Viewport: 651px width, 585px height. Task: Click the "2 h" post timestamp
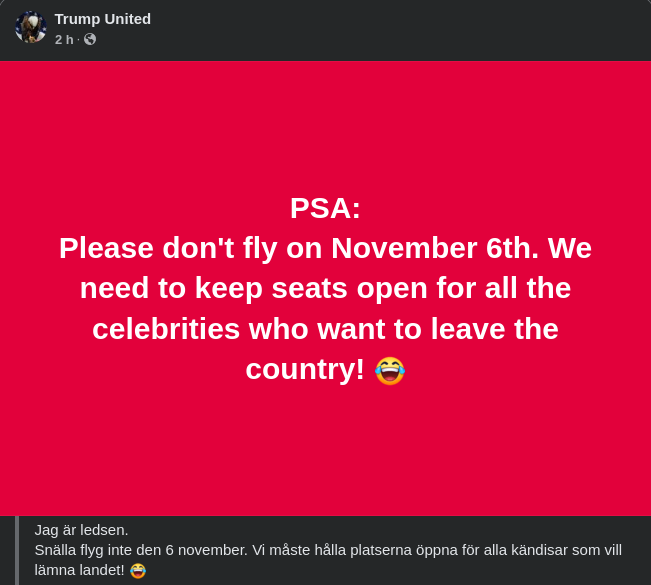(64, 40)
